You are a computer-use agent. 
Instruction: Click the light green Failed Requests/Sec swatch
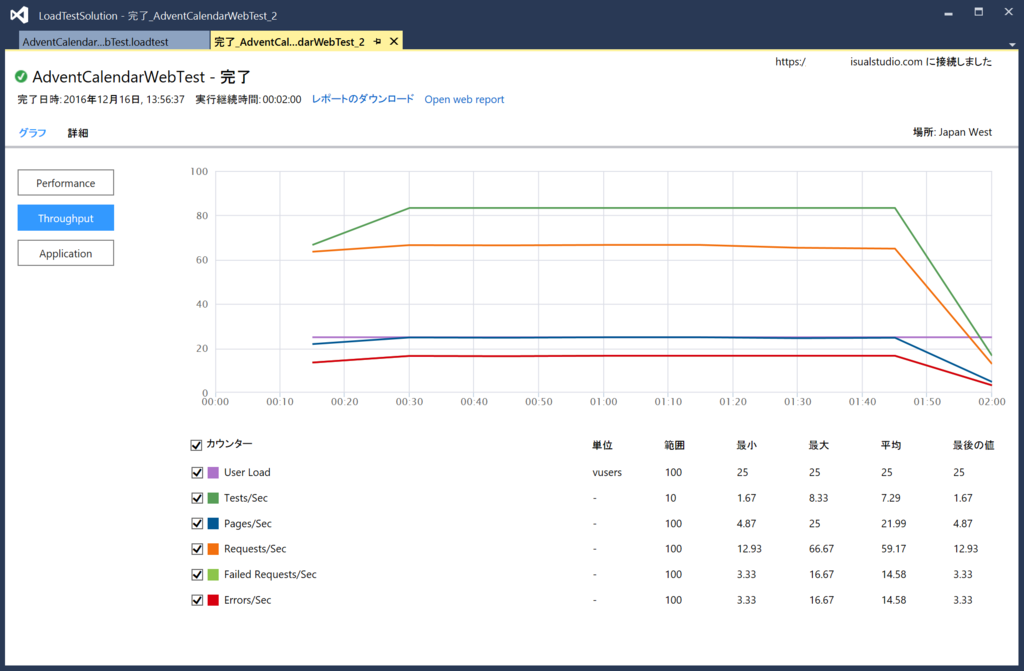[213, 574]
